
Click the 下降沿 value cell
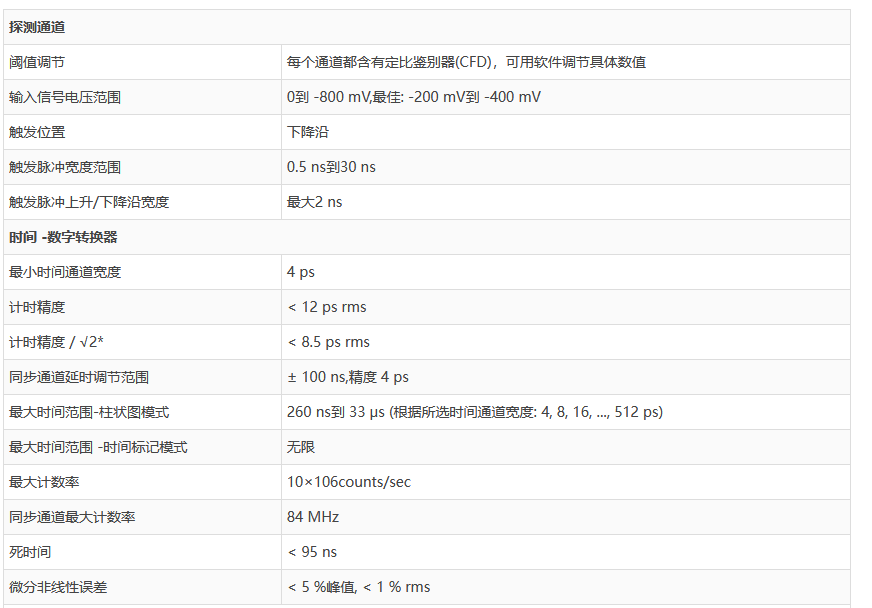point(306,132)
